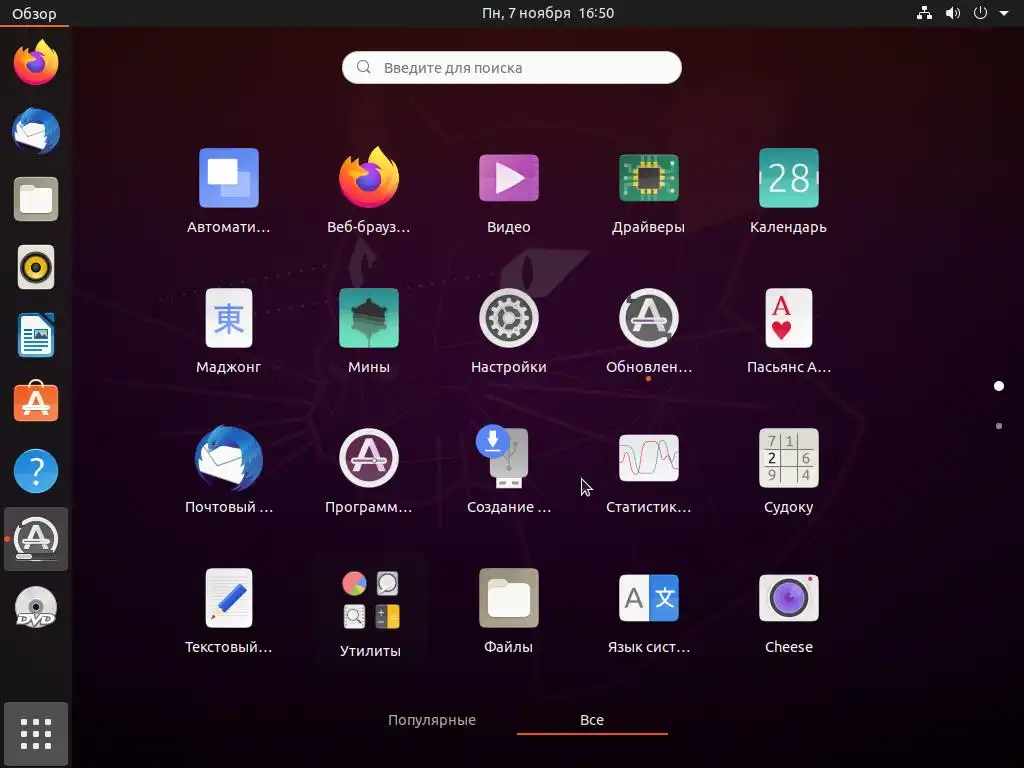This screenshot has width=1024, height=768.
Task: Open Файлы file manager in grid
Action: click(x=509, y=598)
